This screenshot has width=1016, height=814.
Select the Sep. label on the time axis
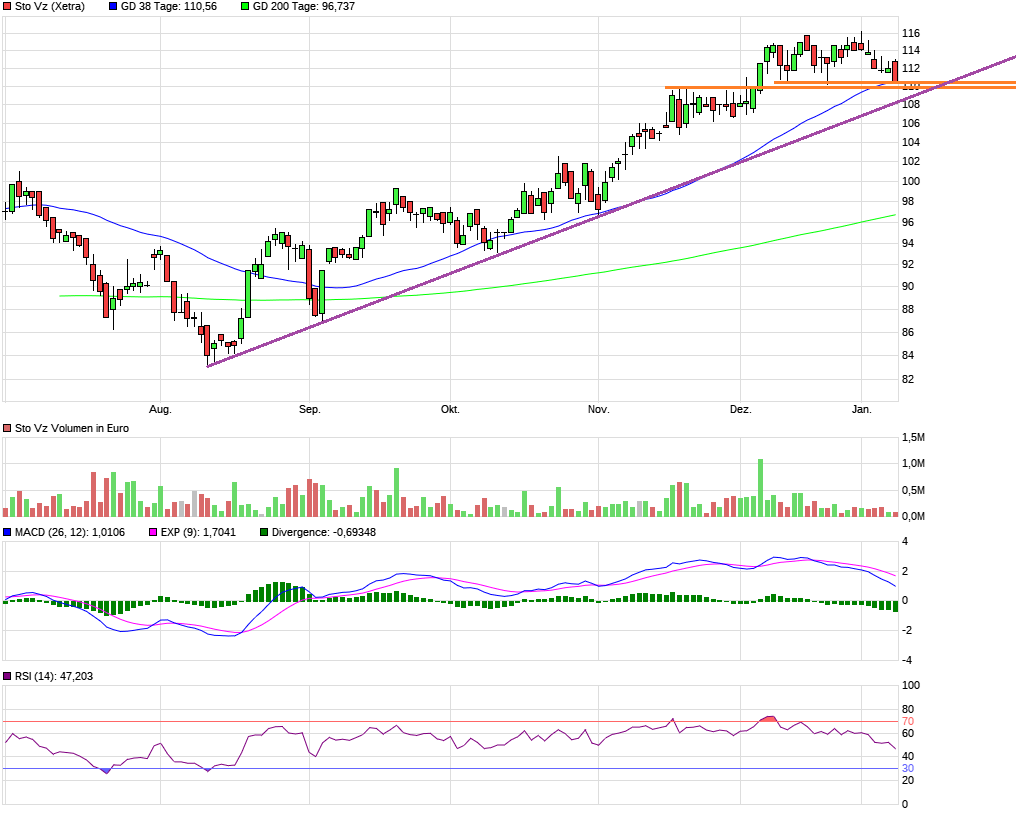coord(309,410)
